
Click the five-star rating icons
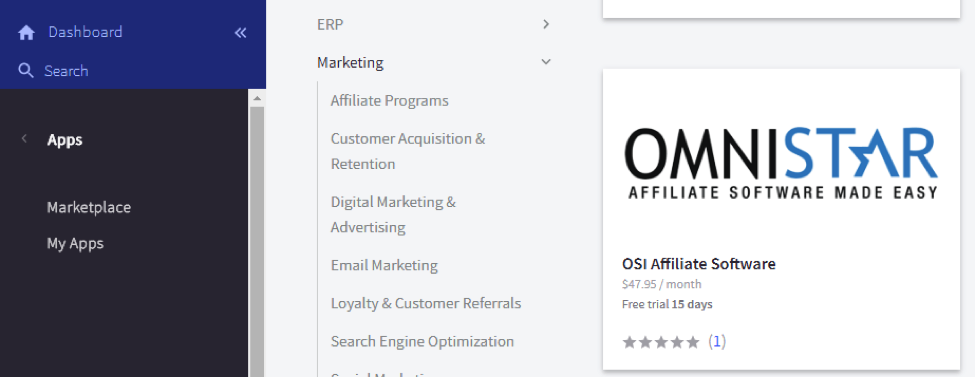[x=662, y=342]
